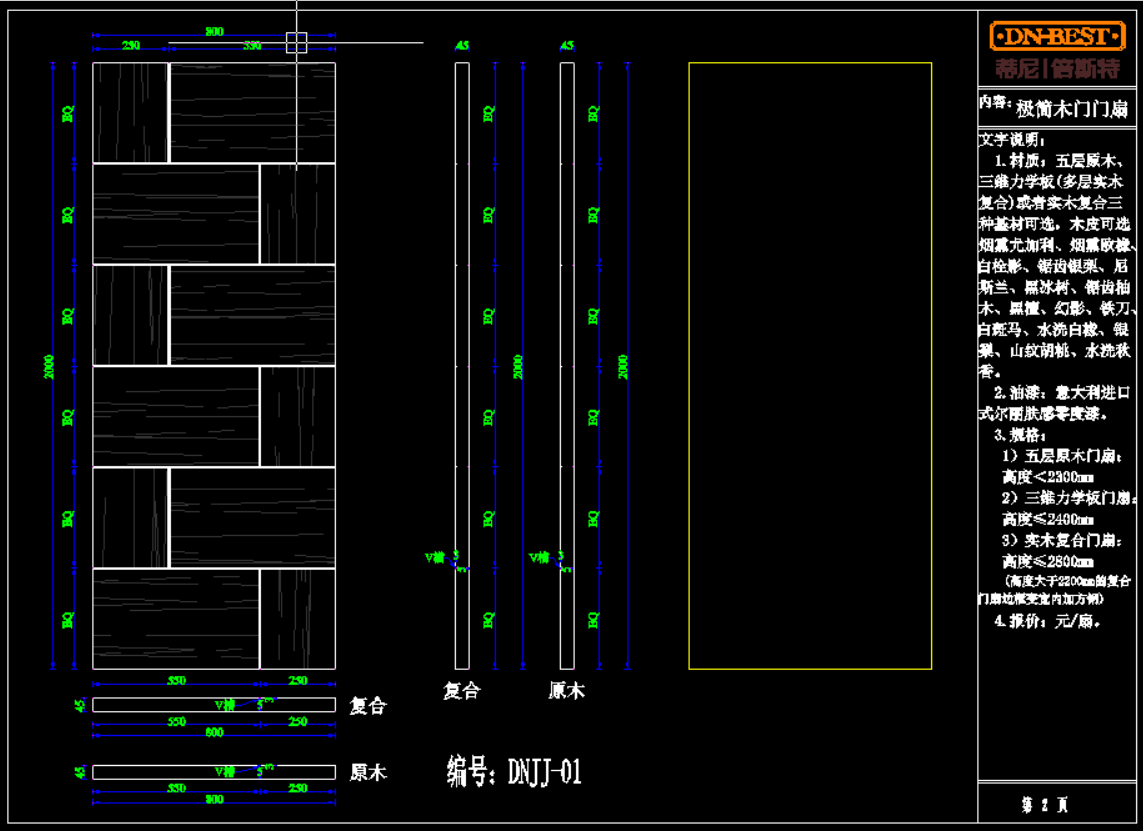Screen dimensions: 1143x831
Task: Select the 4.报价 price note line
Action: 1047,621
